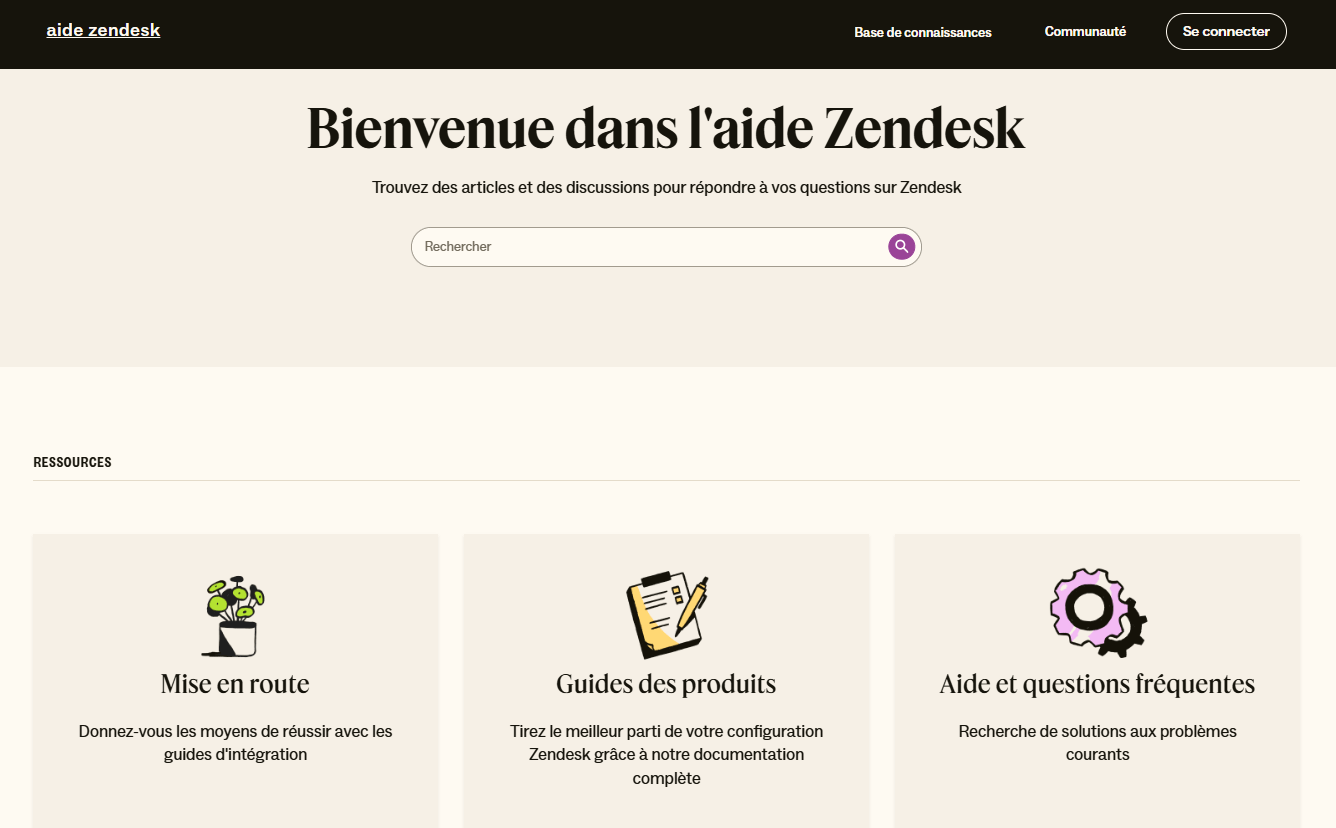Open the Mise en route heading
Image resolution: width=1336 pixels, height=828 pixels.
click(235, 684)
